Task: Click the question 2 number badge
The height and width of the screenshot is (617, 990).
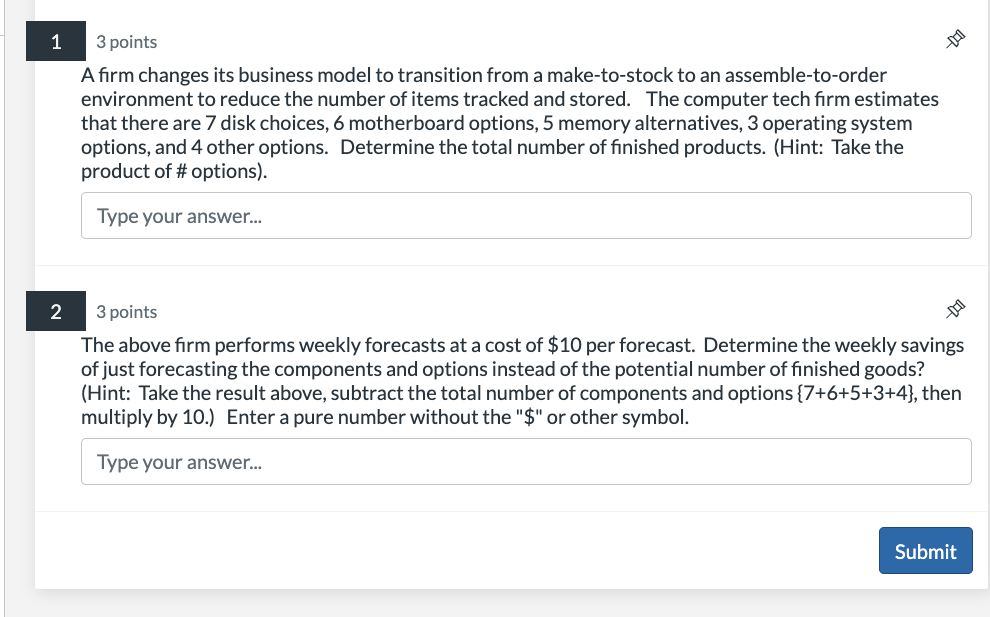Action: point(55,311)
